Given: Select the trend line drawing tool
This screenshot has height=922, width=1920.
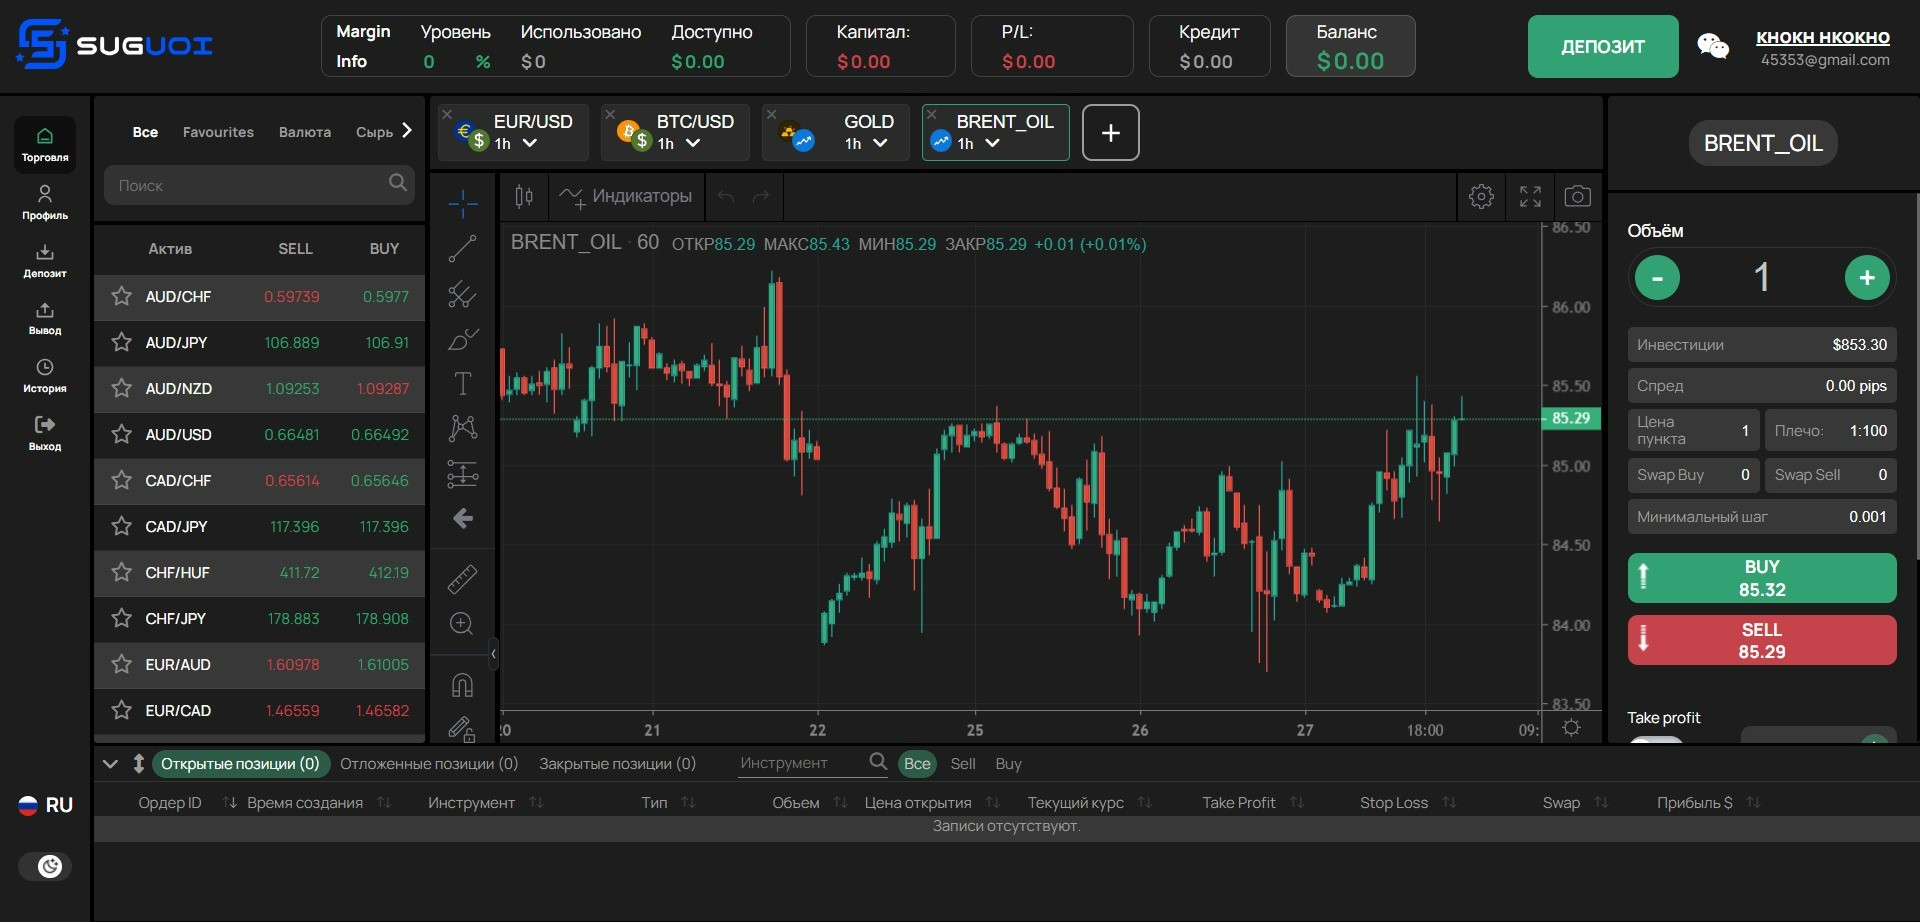Looking at the screenshot, I should tap(462, 248).
